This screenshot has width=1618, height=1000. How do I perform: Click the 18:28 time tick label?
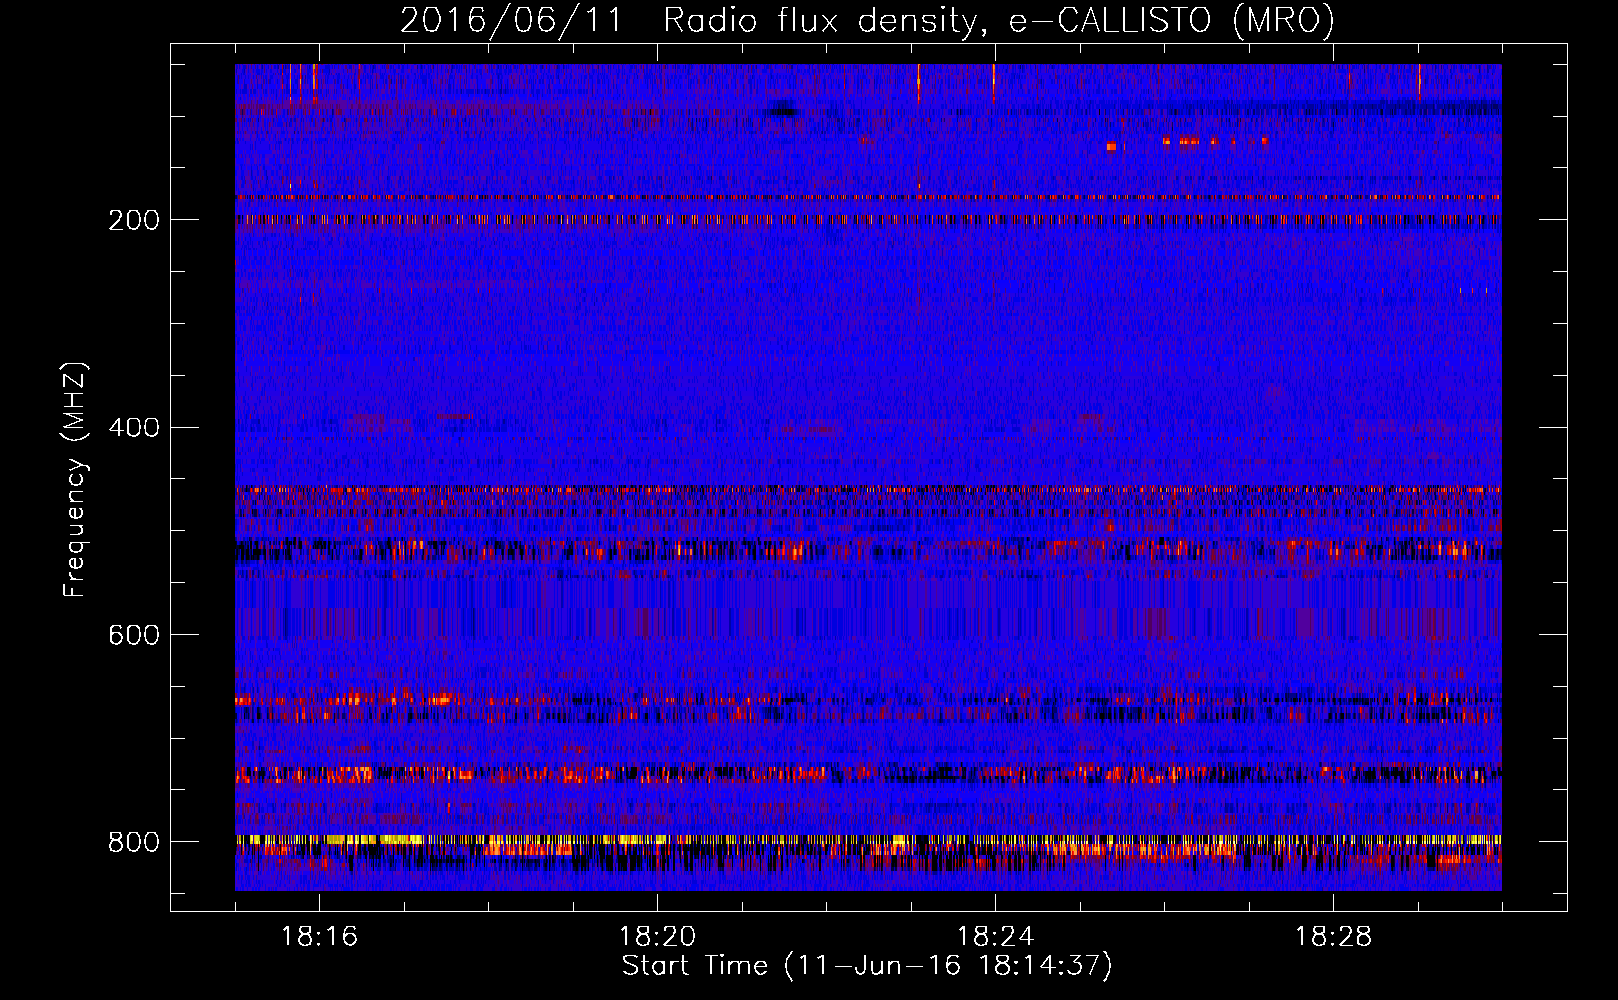pos(1333,937)
